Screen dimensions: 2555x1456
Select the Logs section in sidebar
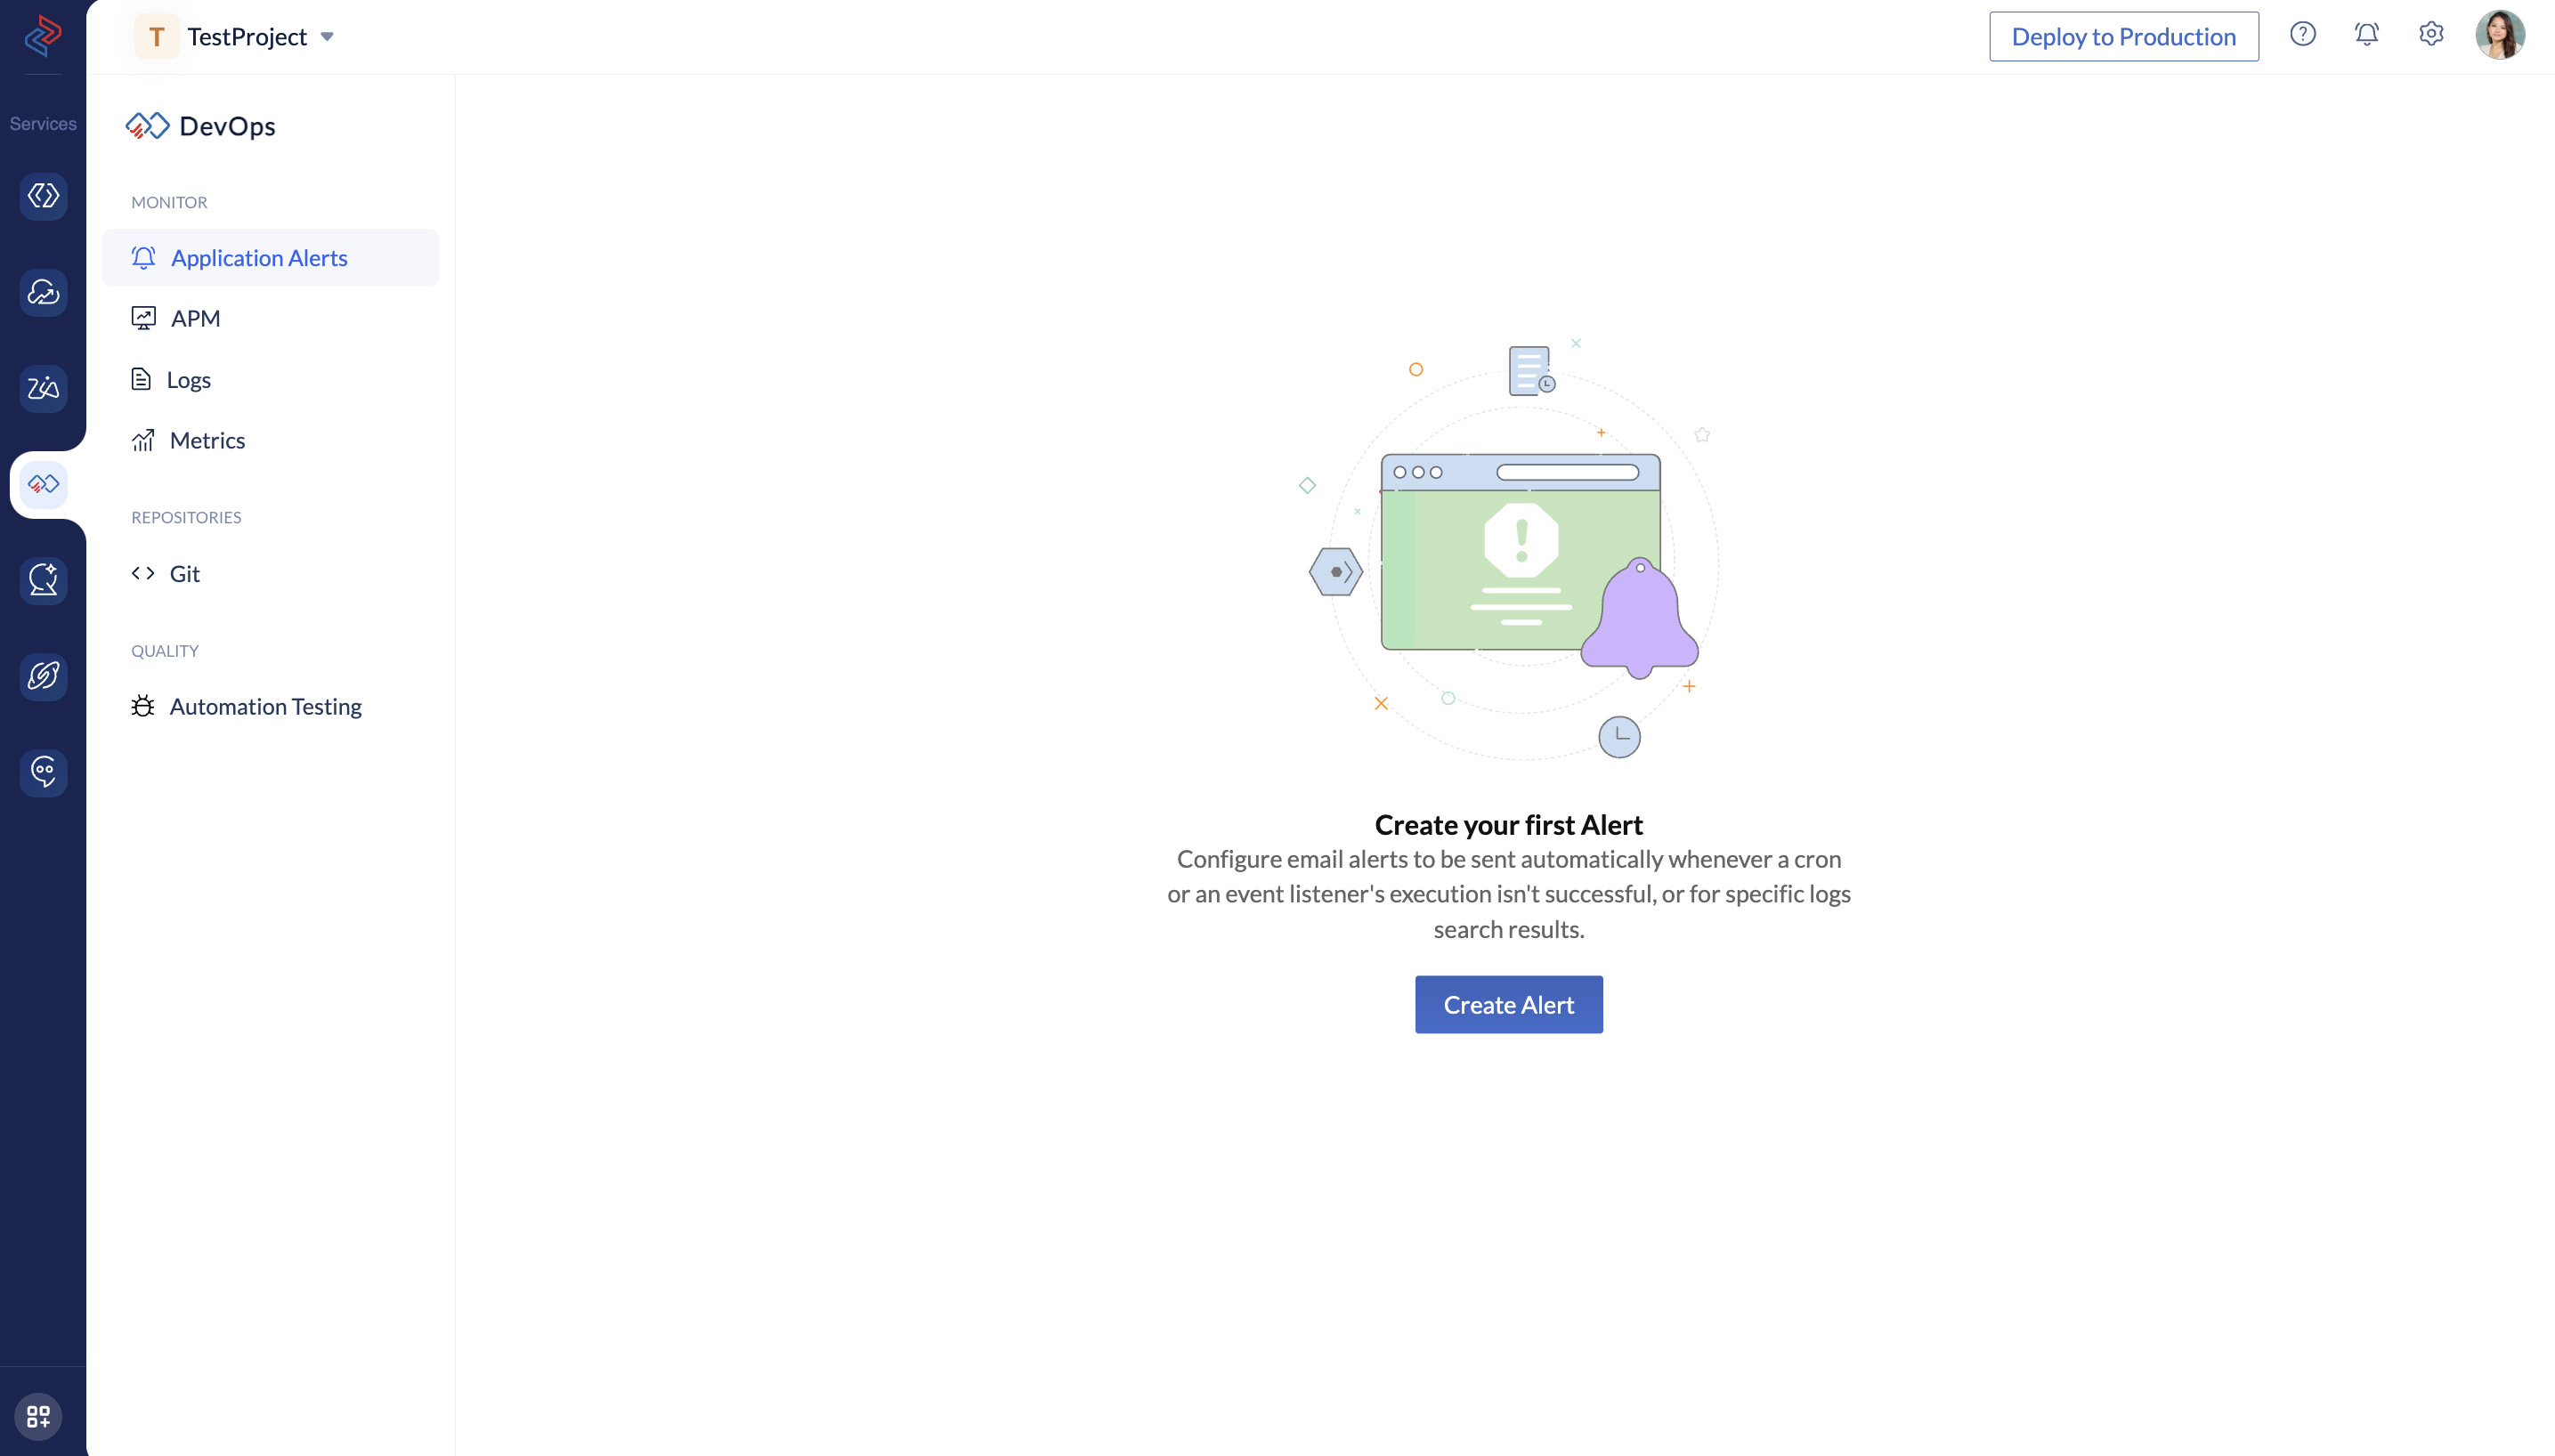pyautogui.click(x=190, y=379)
